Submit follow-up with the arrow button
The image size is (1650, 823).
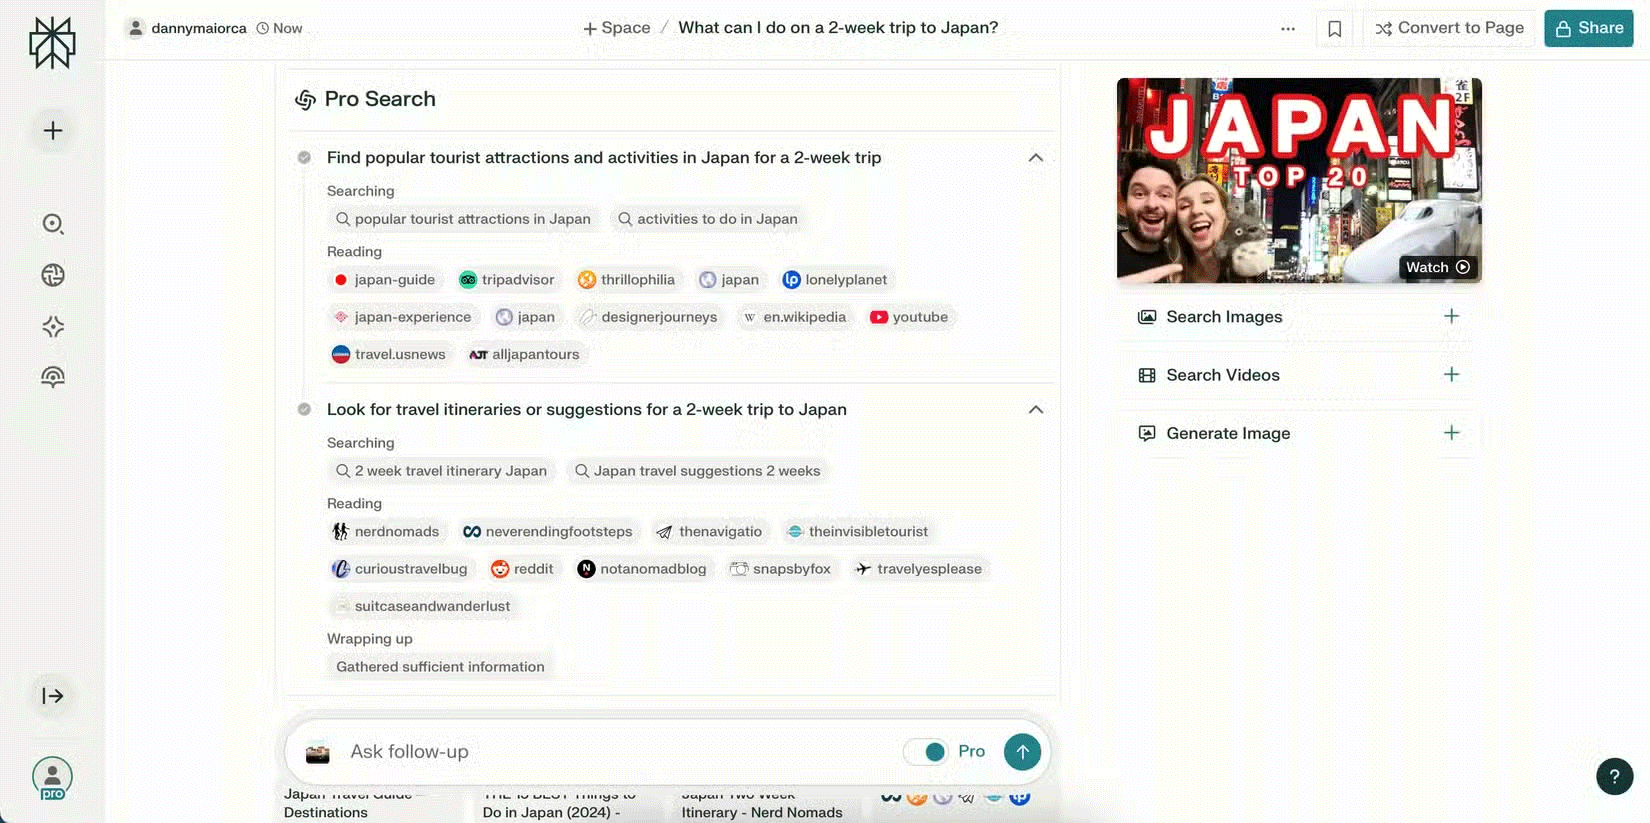1022,752
